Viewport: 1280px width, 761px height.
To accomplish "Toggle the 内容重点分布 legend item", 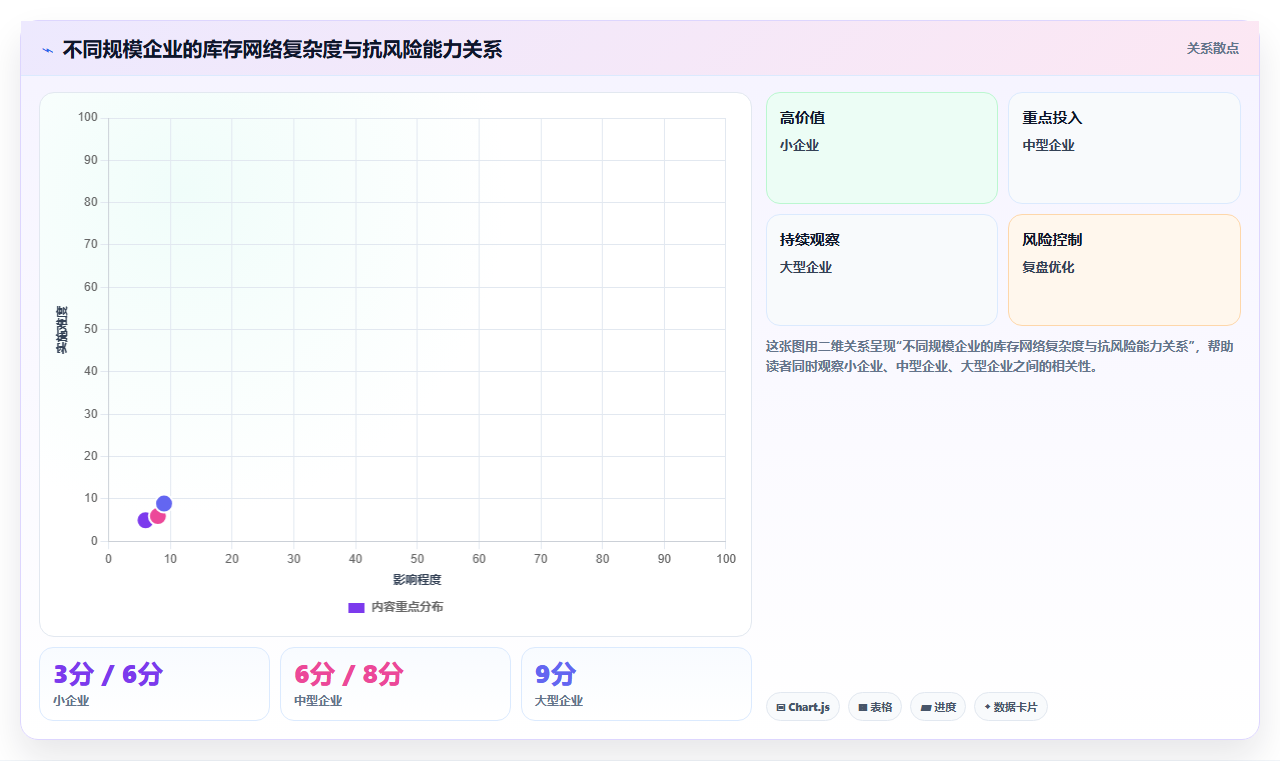I will coord(395,607).
